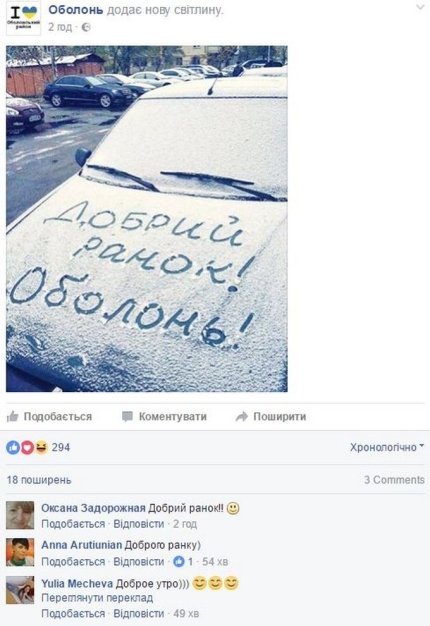Click the red heart reaction icon
Viewport: 430px width, 626px height.
point(27,448)
